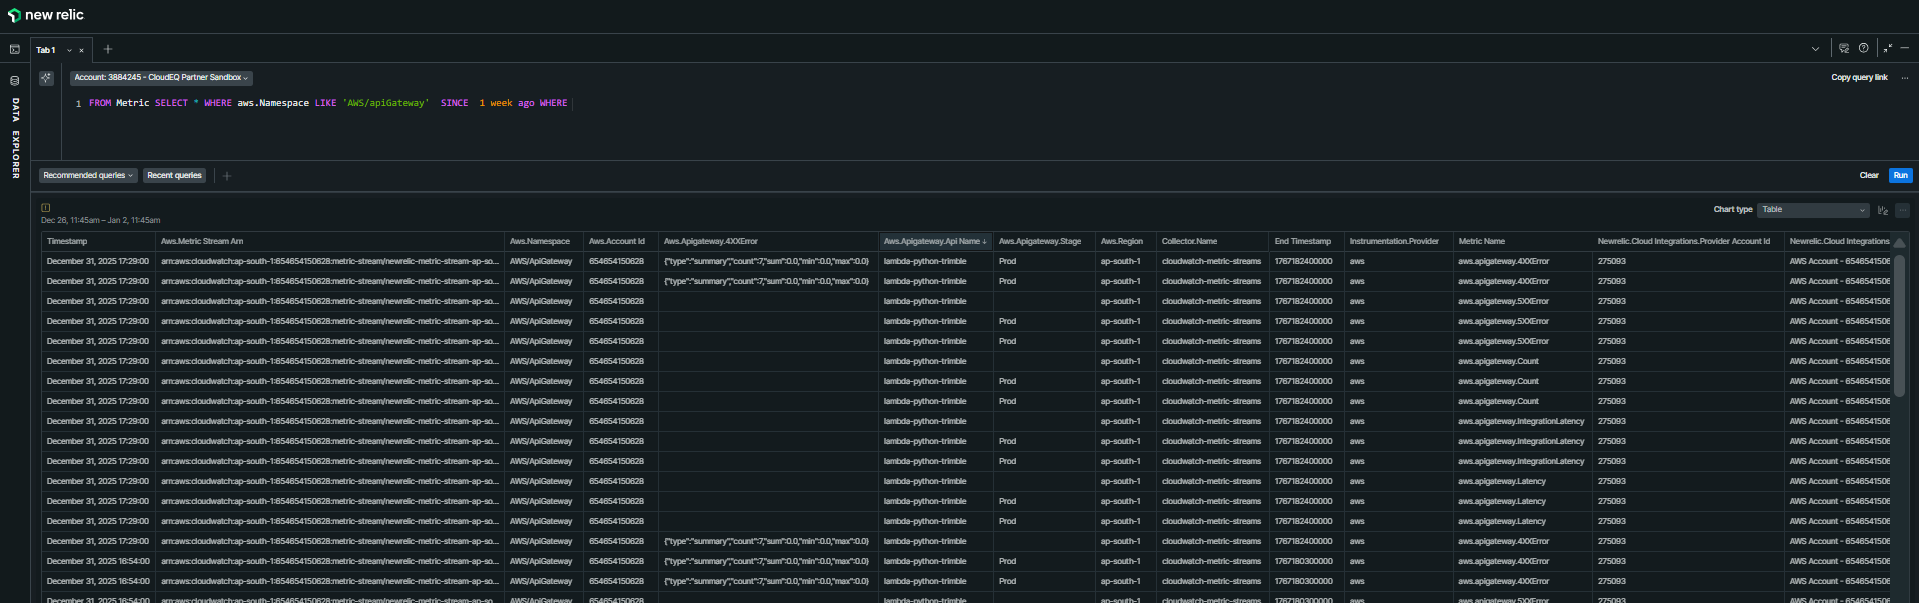This screenshot has width=1919, height=603.
Task: Open the Tab 1 options chevron
Action: 69,50
